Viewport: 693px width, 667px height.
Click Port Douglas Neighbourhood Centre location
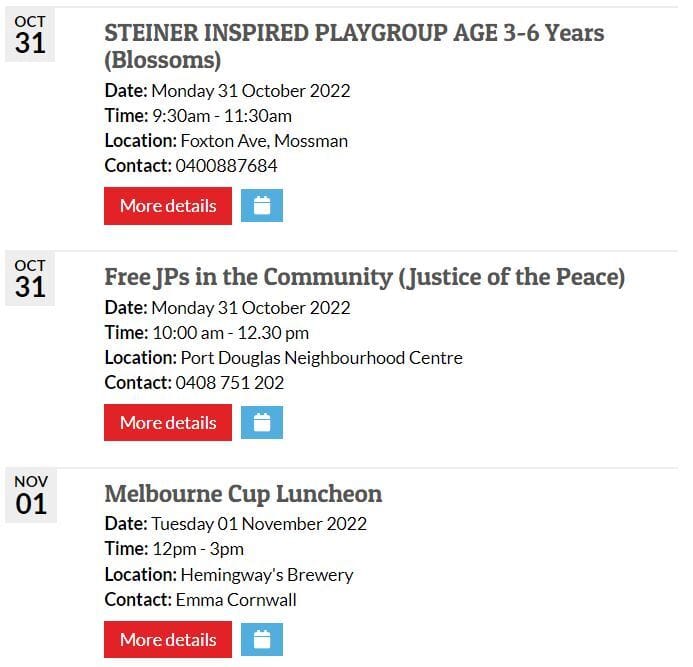click(321, 358)
